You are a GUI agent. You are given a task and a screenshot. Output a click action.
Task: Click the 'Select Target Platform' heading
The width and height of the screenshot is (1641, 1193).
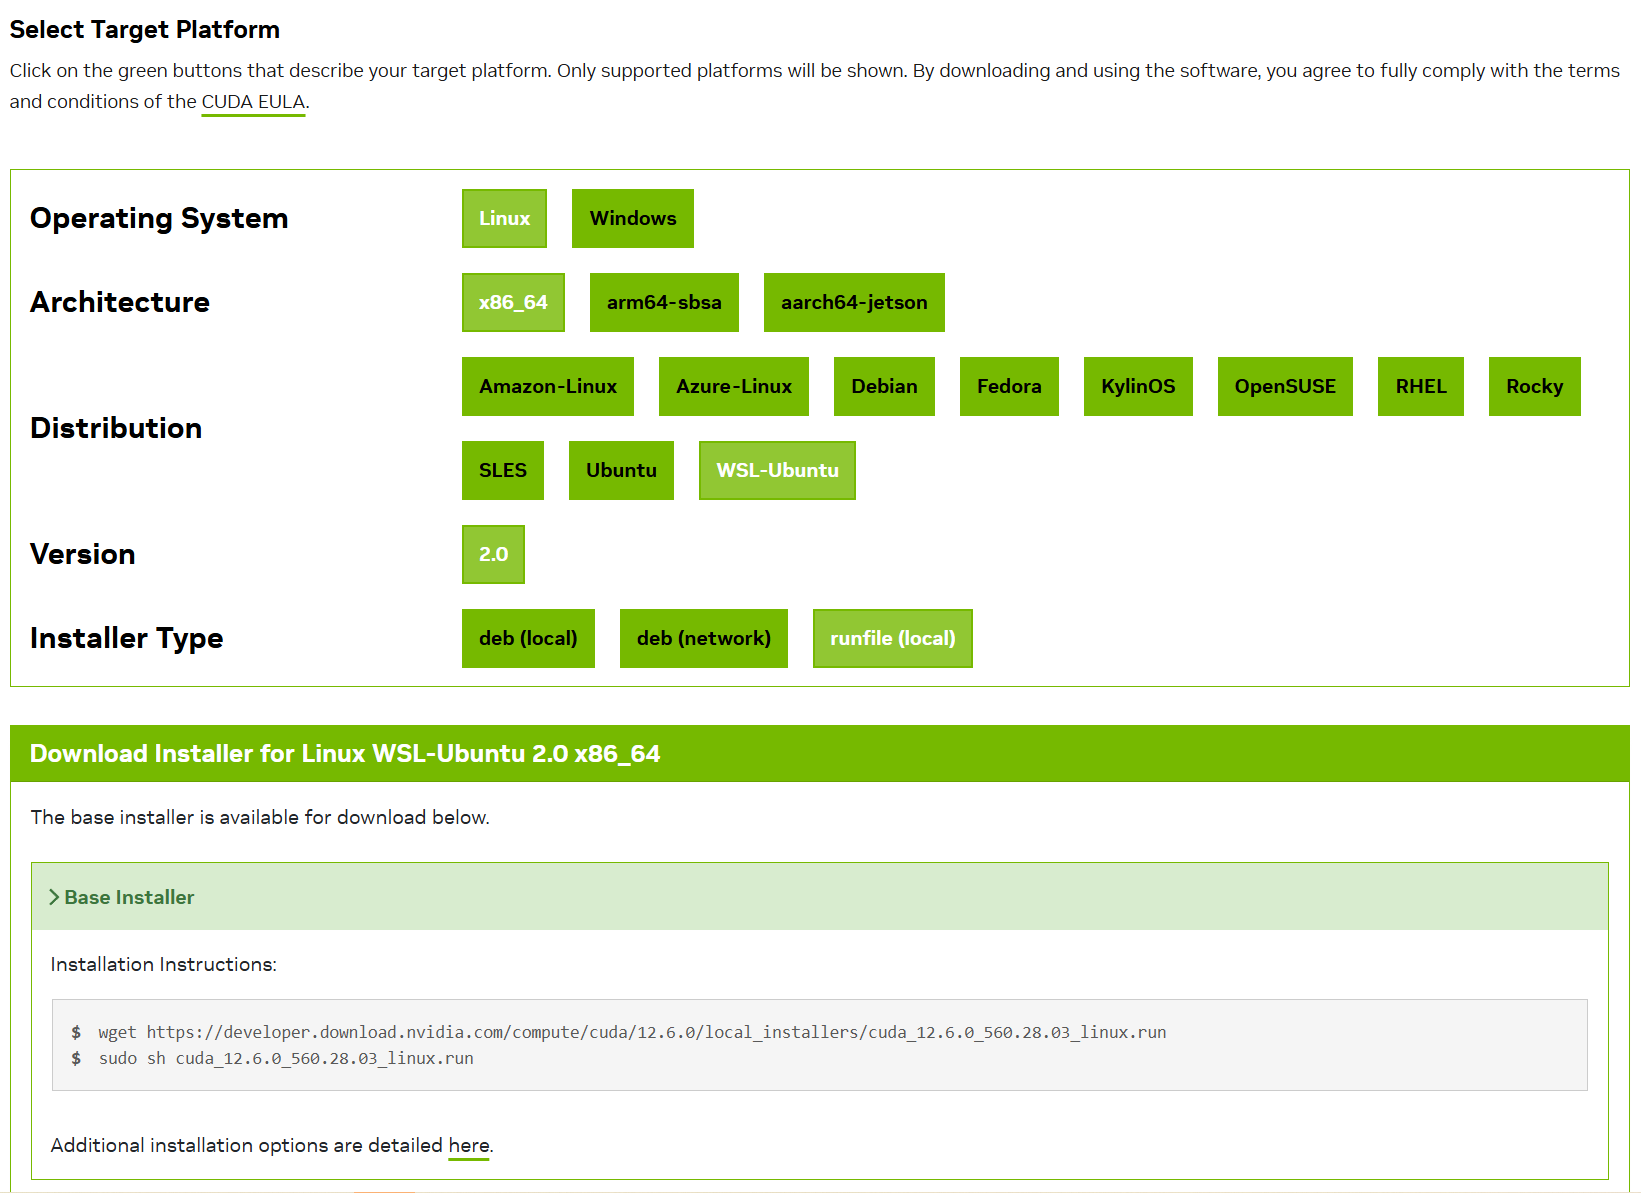(145, 30)
